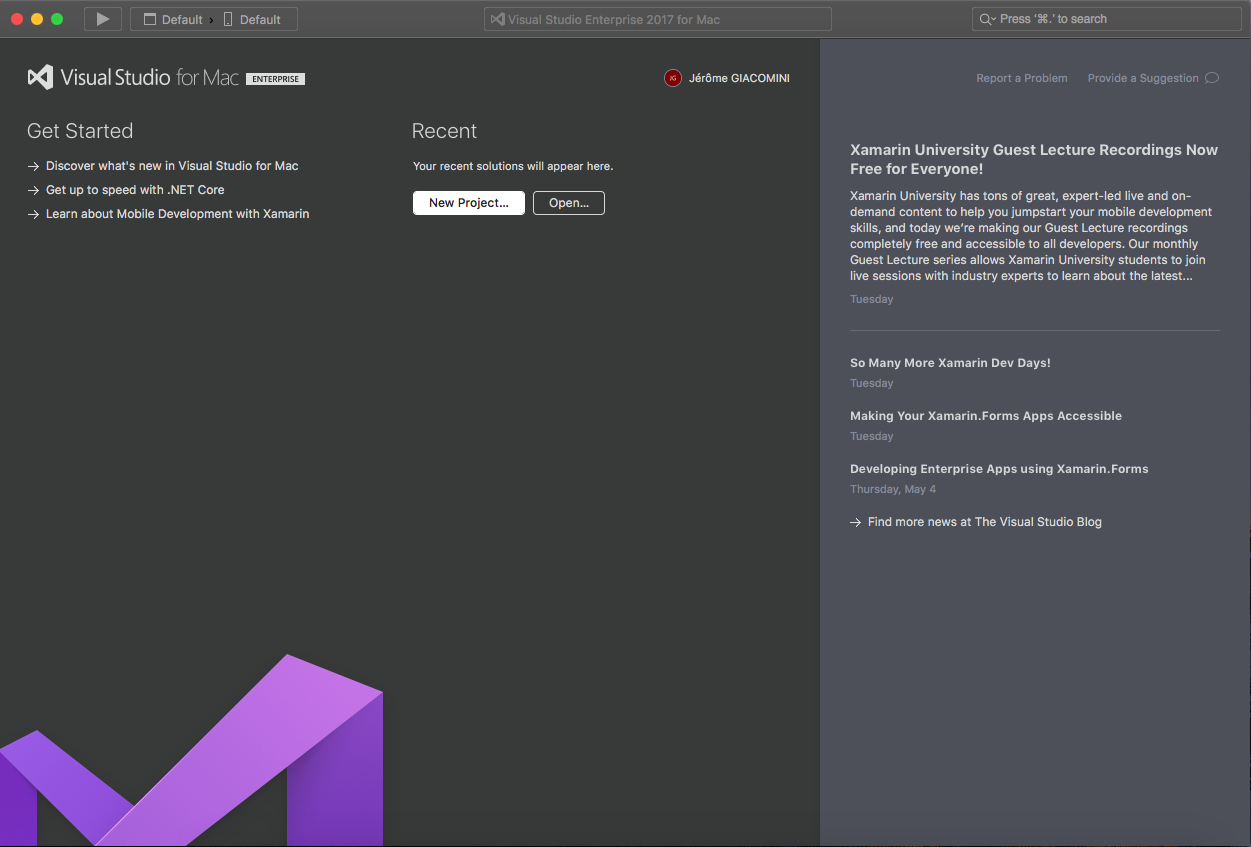Click the Provide a Suggestion link

(1143, 78)
